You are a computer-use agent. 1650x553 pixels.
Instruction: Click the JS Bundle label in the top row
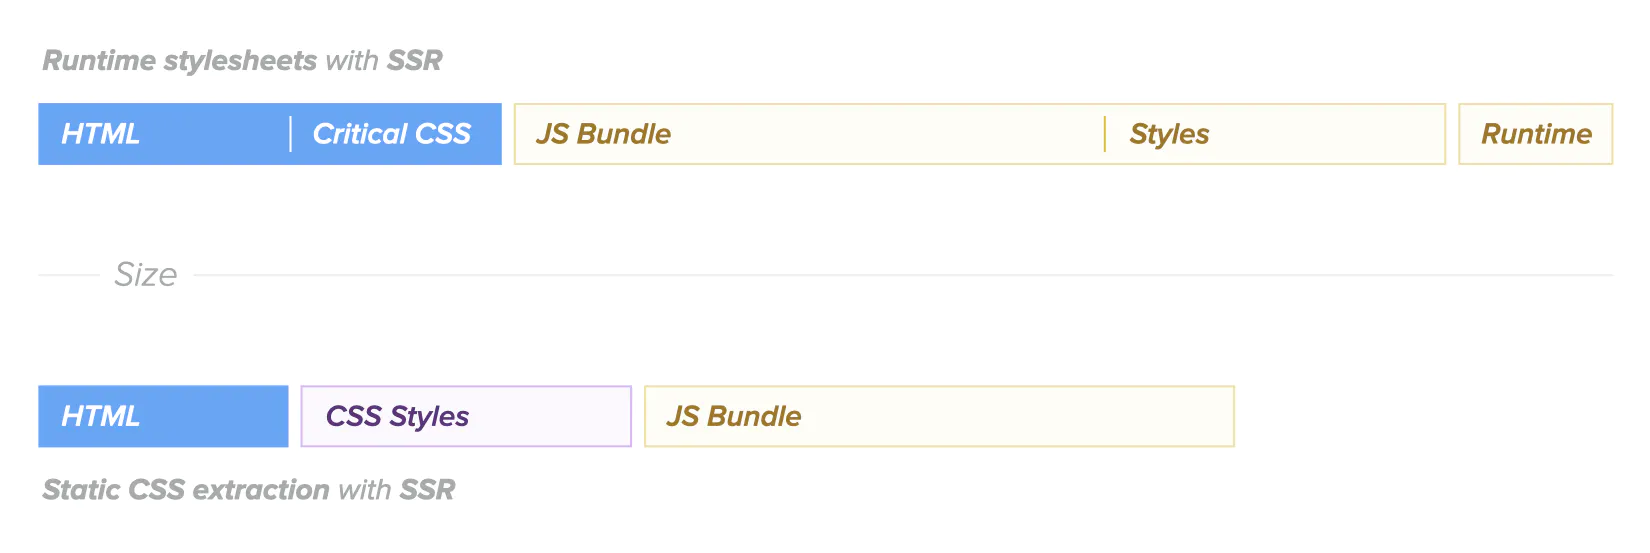click(604, 134)
